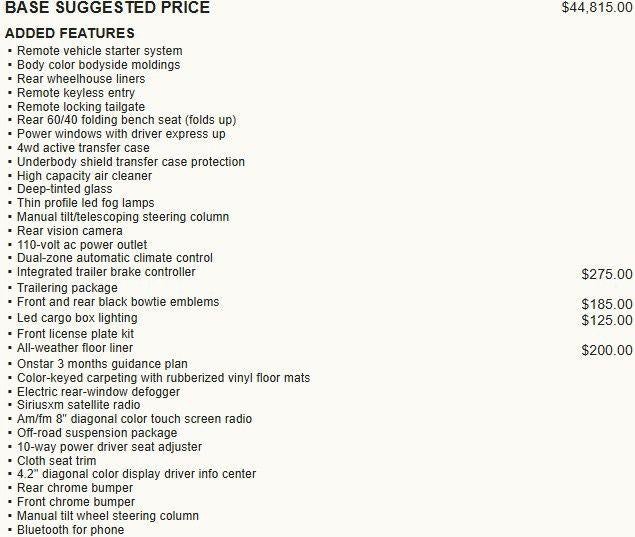Click Rear 60/40 folding bench seat entry
Screen dimensions: 635x537
tap(126, 120)
